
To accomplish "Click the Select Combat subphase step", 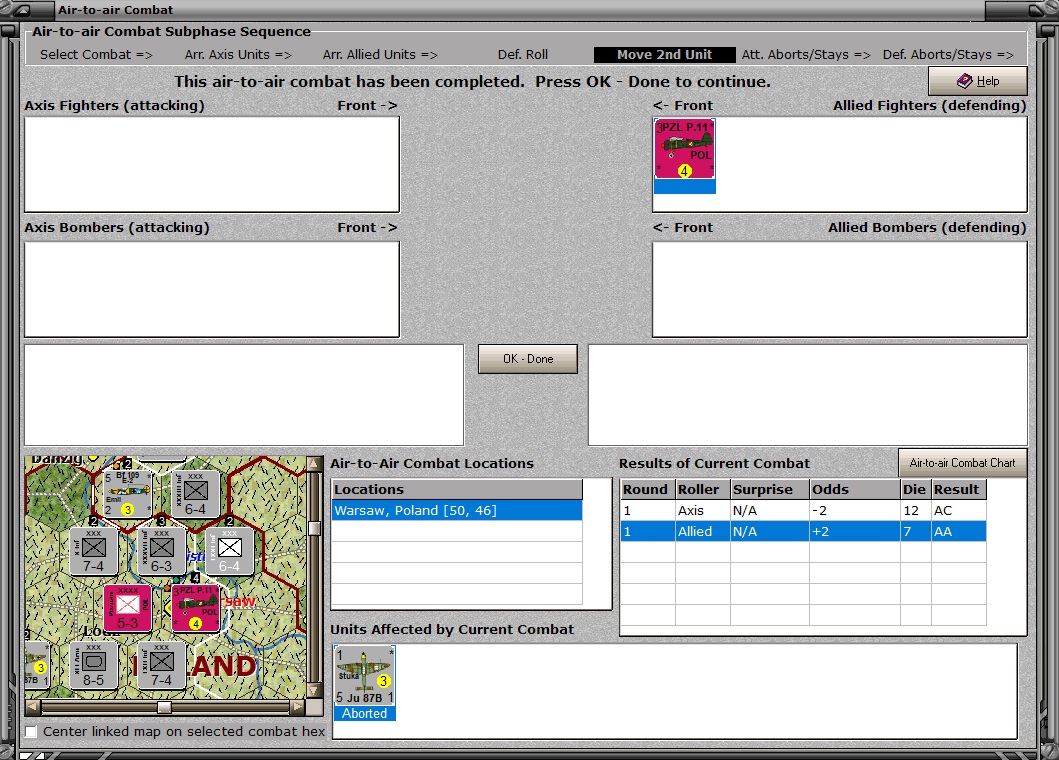I will tap(96, 55).
